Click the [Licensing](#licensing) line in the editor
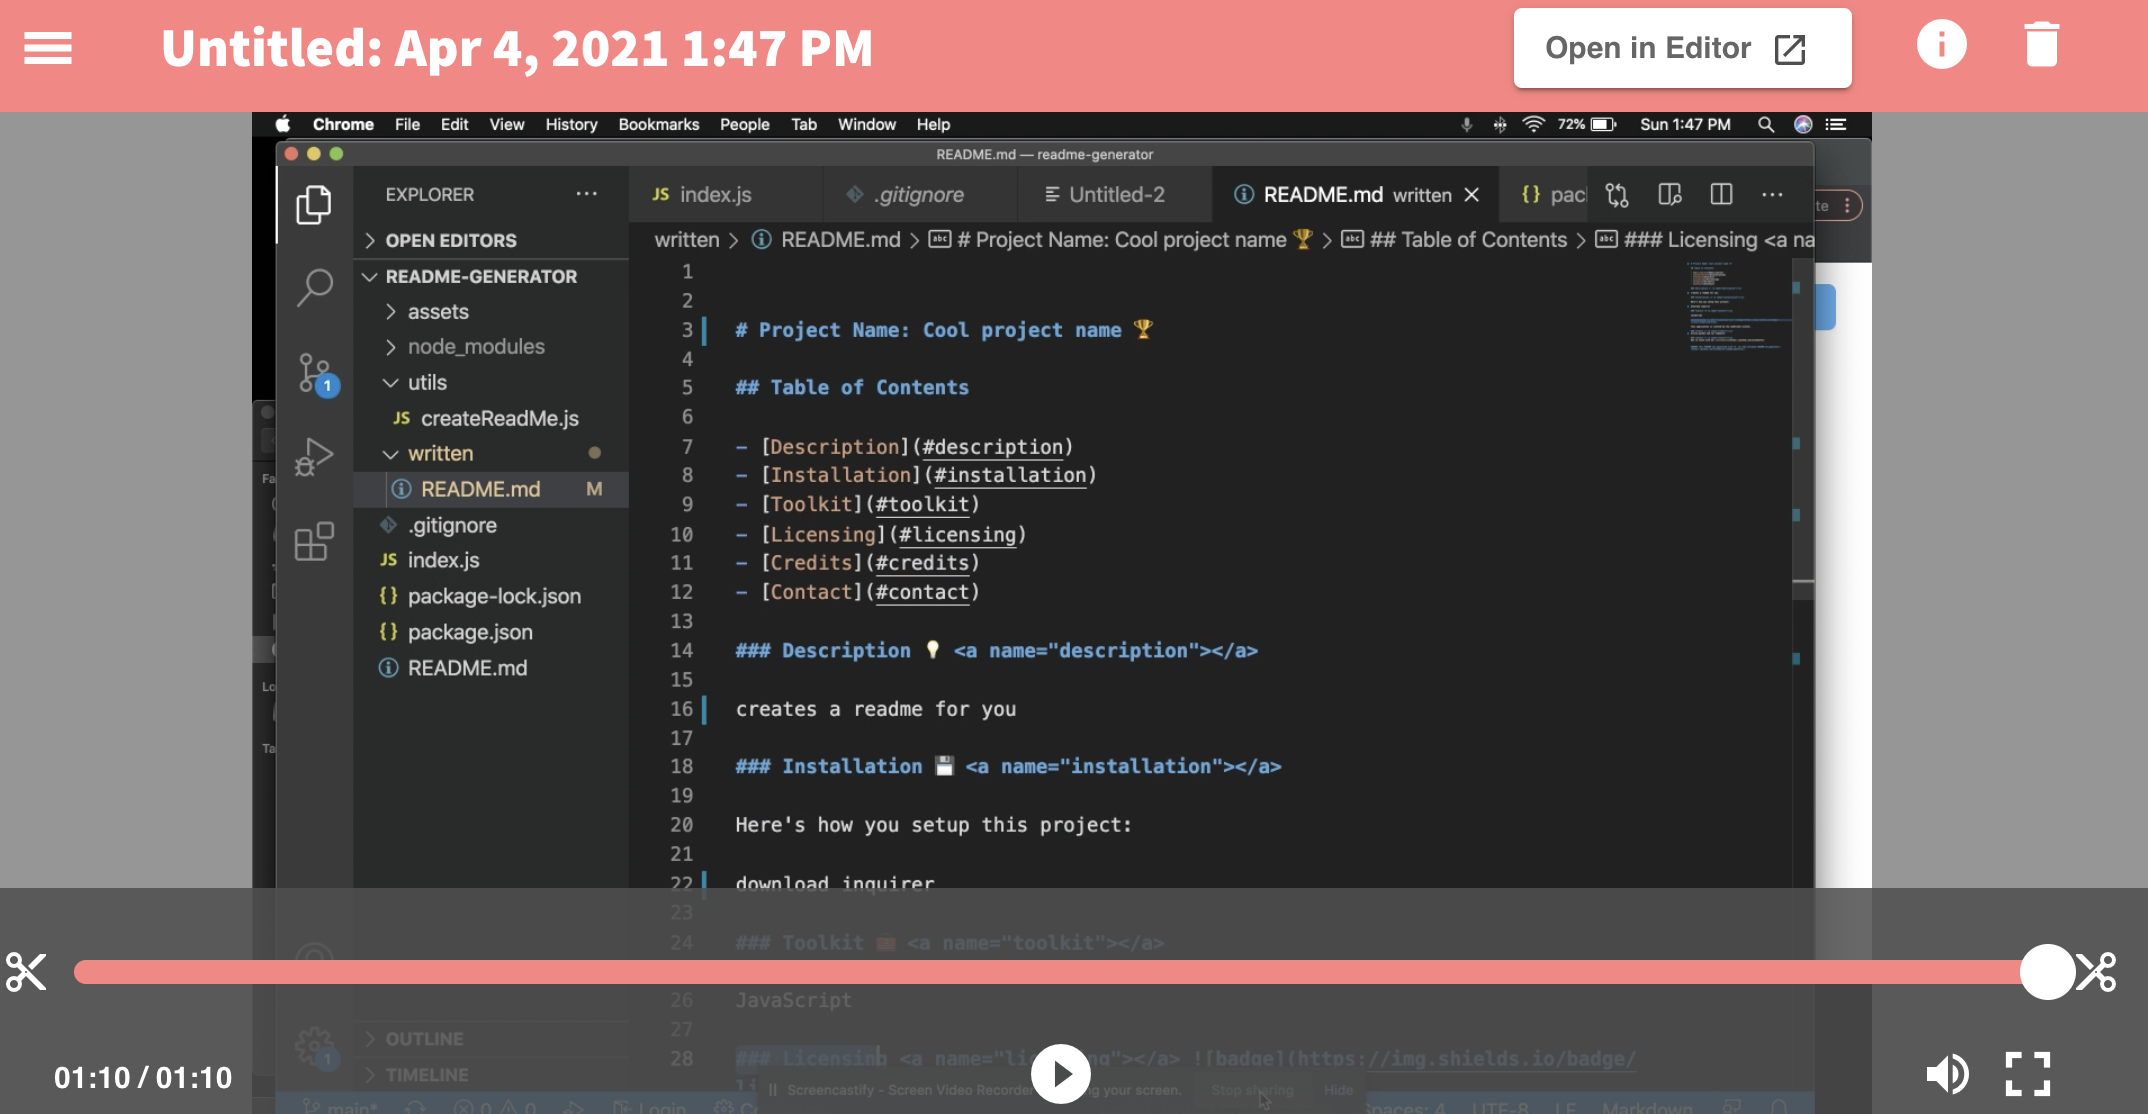Viewport: 2148px width, 1114px height. [881, 535]
